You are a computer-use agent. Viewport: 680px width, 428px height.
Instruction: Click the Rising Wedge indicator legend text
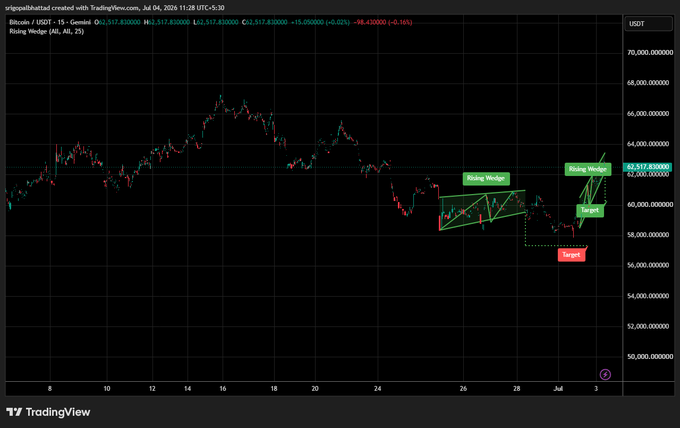coord(46,31)
